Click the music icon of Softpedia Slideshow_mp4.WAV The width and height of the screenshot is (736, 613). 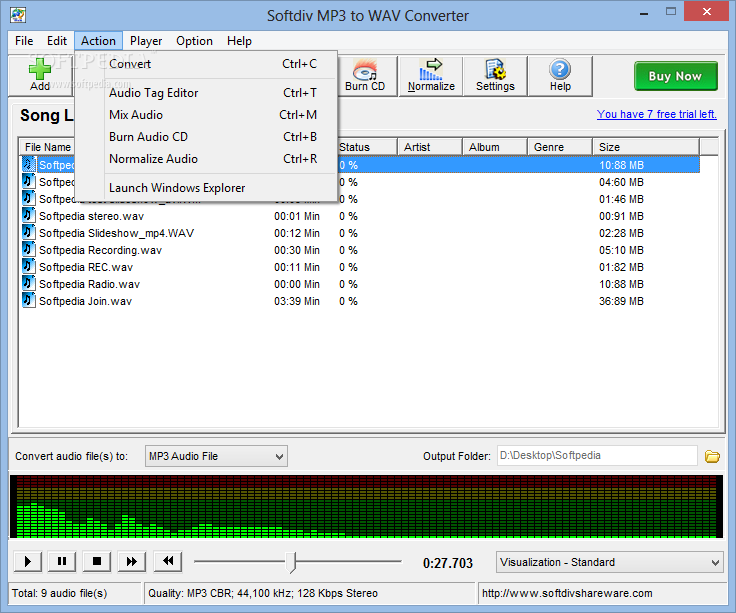pyautogui.click(x=28, y=232)
